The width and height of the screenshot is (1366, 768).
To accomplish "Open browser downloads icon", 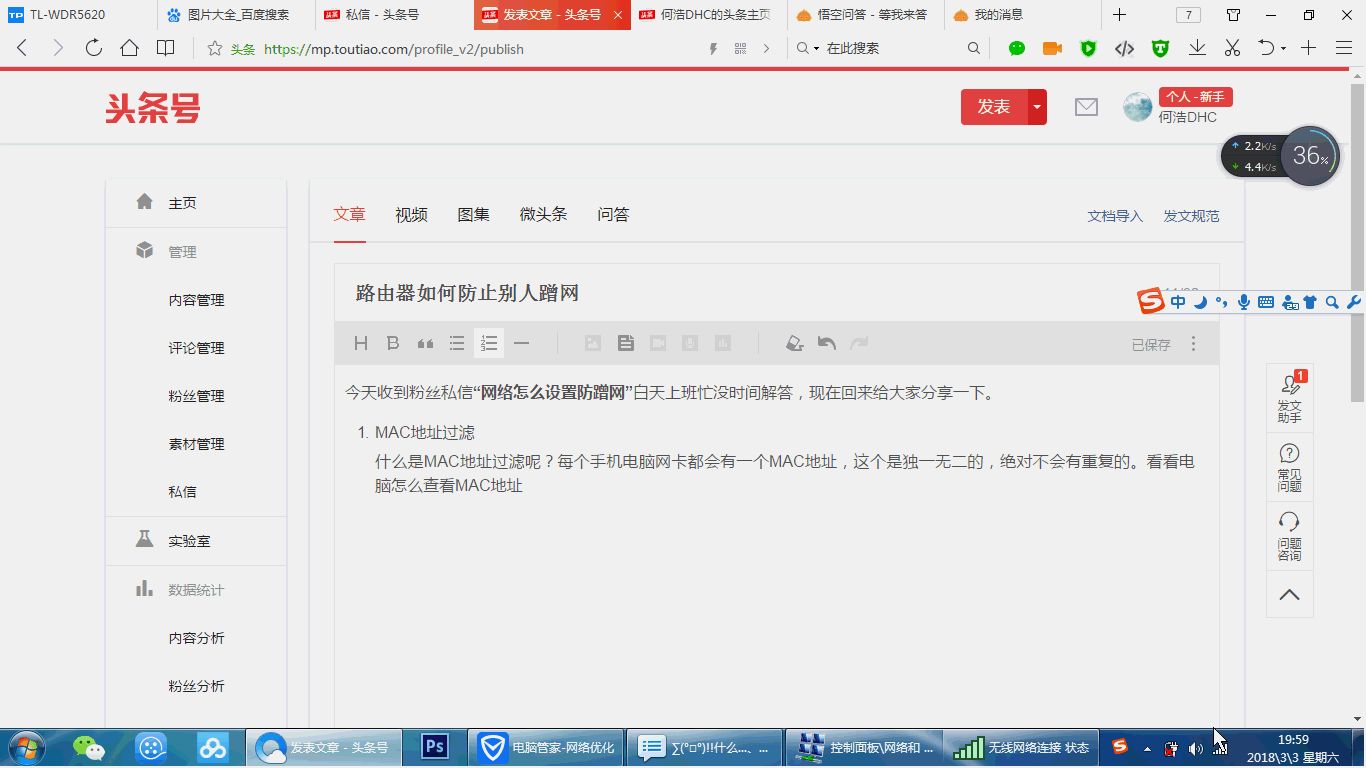I will pos(1197,48).
